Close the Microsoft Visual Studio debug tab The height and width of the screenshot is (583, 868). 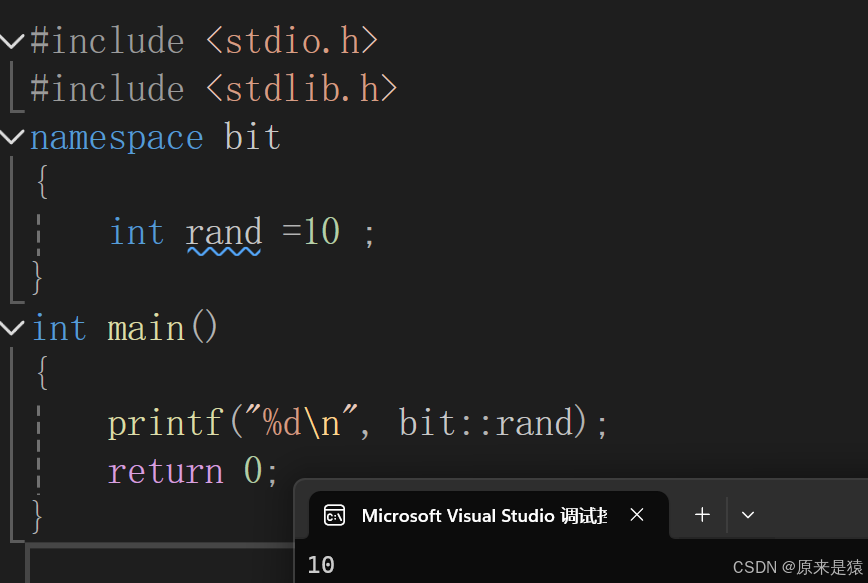[637, 515]
